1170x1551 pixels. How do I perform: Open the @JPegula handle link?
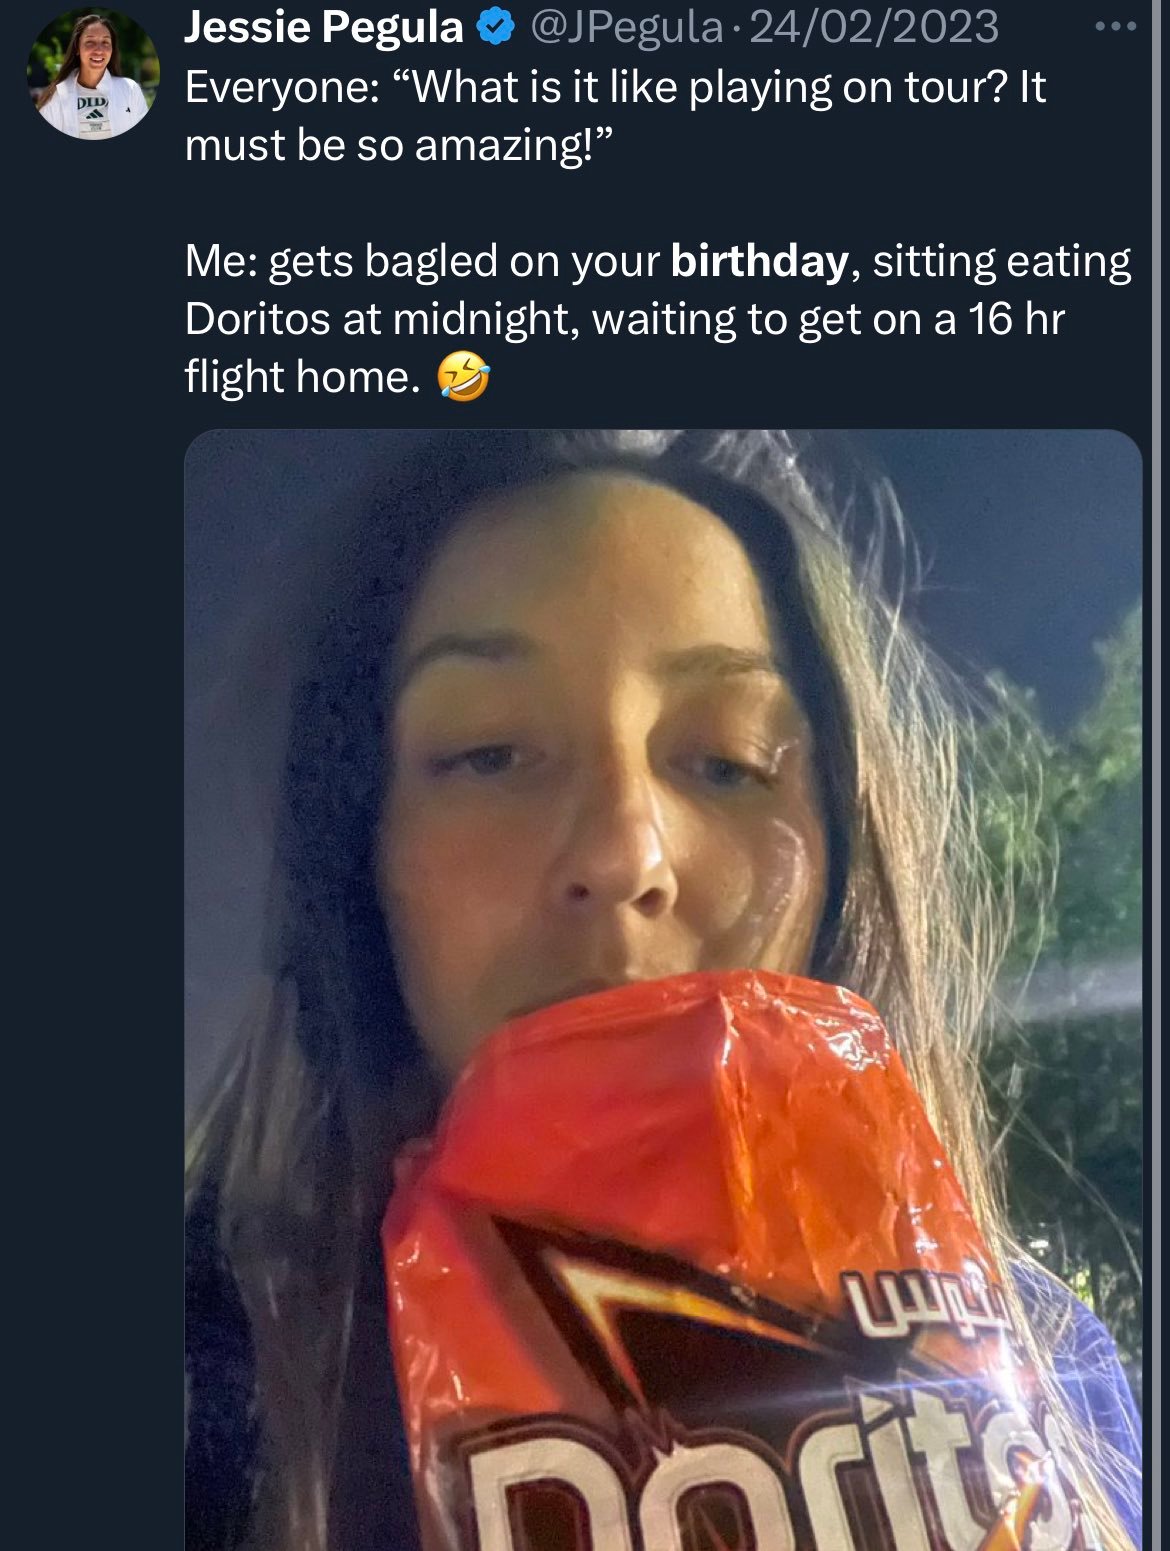(x=626, y=27)
